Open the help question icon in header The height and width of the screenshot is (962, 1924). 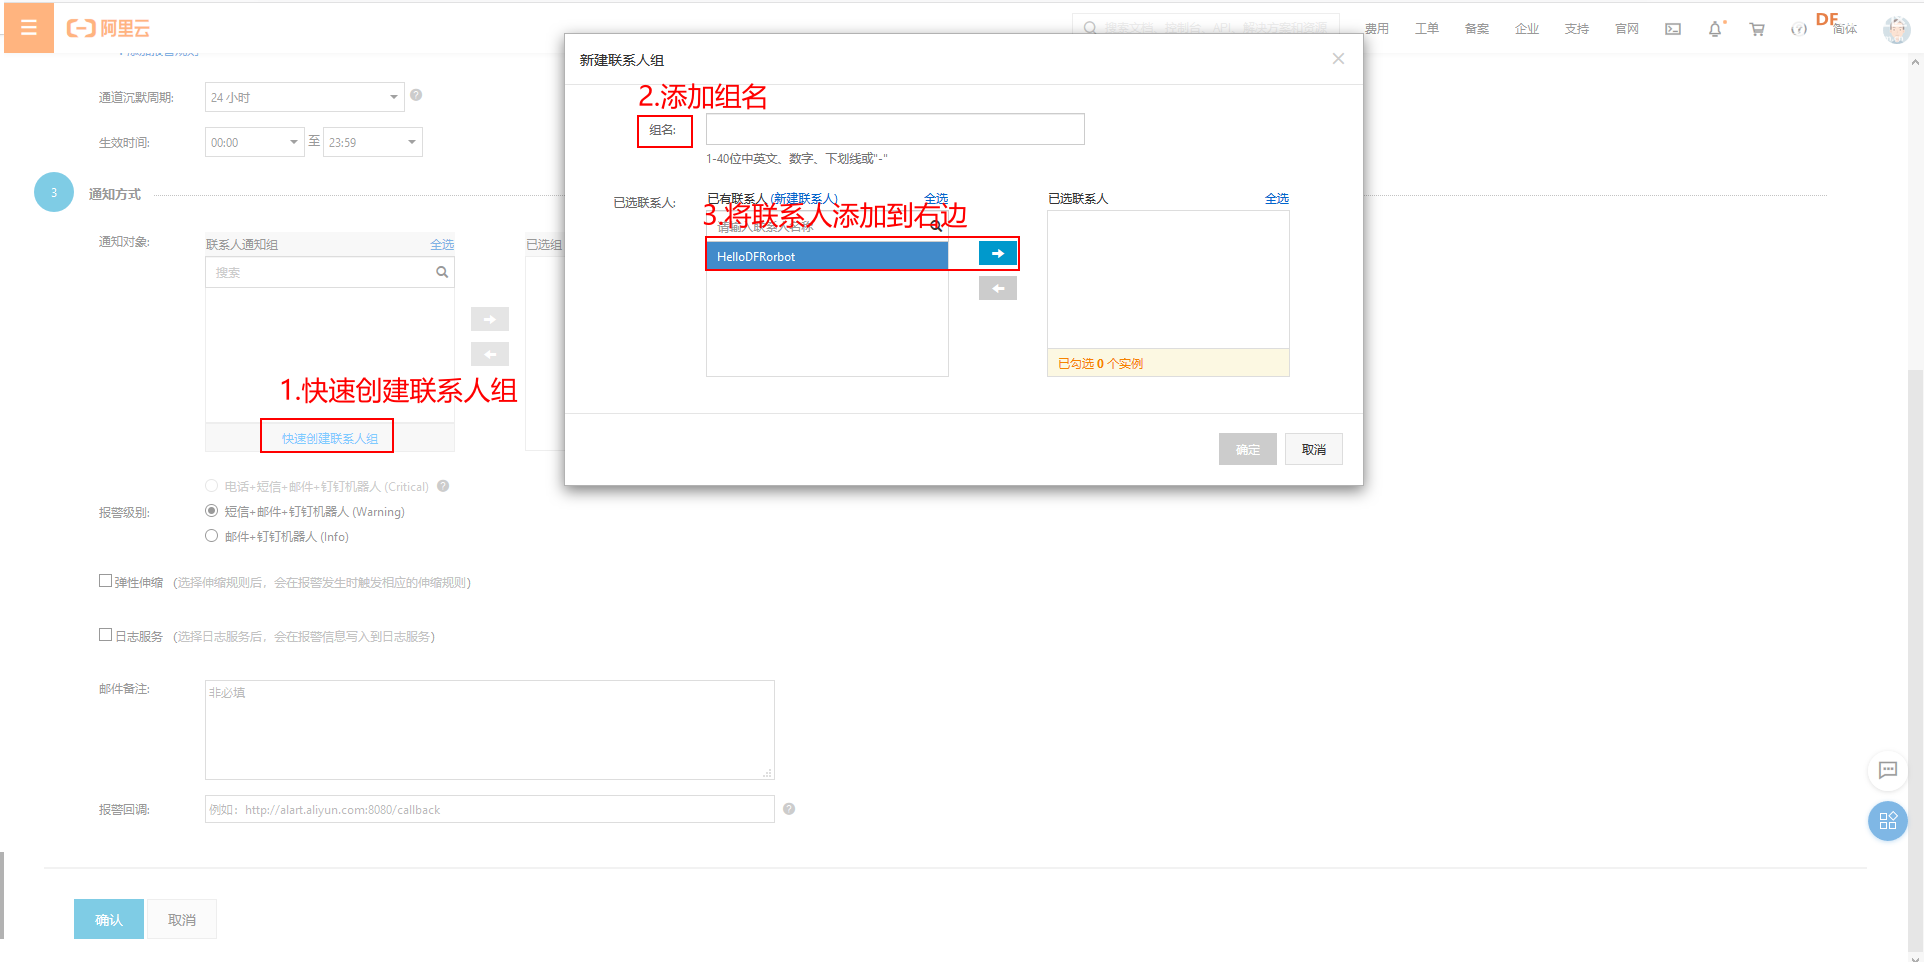click(x=1798, y=29)
